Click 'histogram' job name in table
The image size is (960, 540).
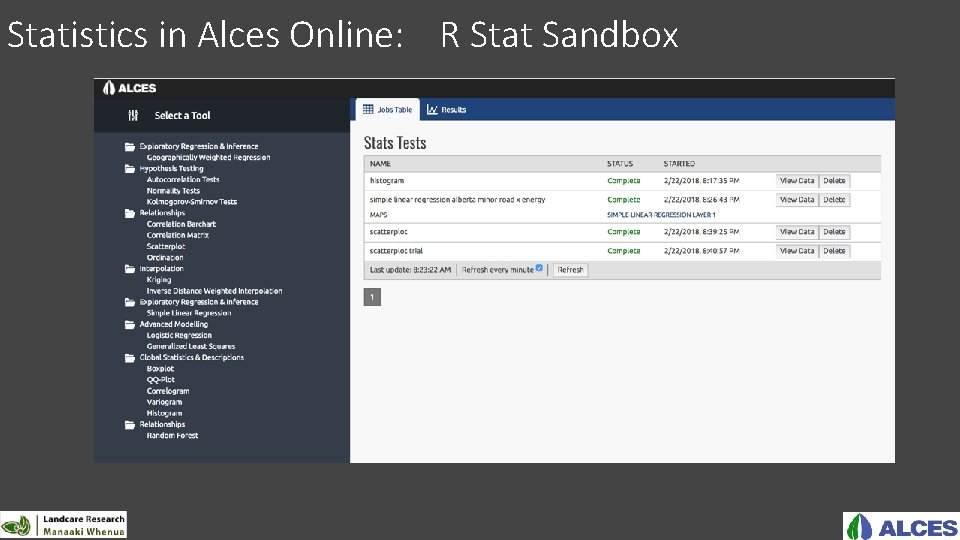[387, 181]
